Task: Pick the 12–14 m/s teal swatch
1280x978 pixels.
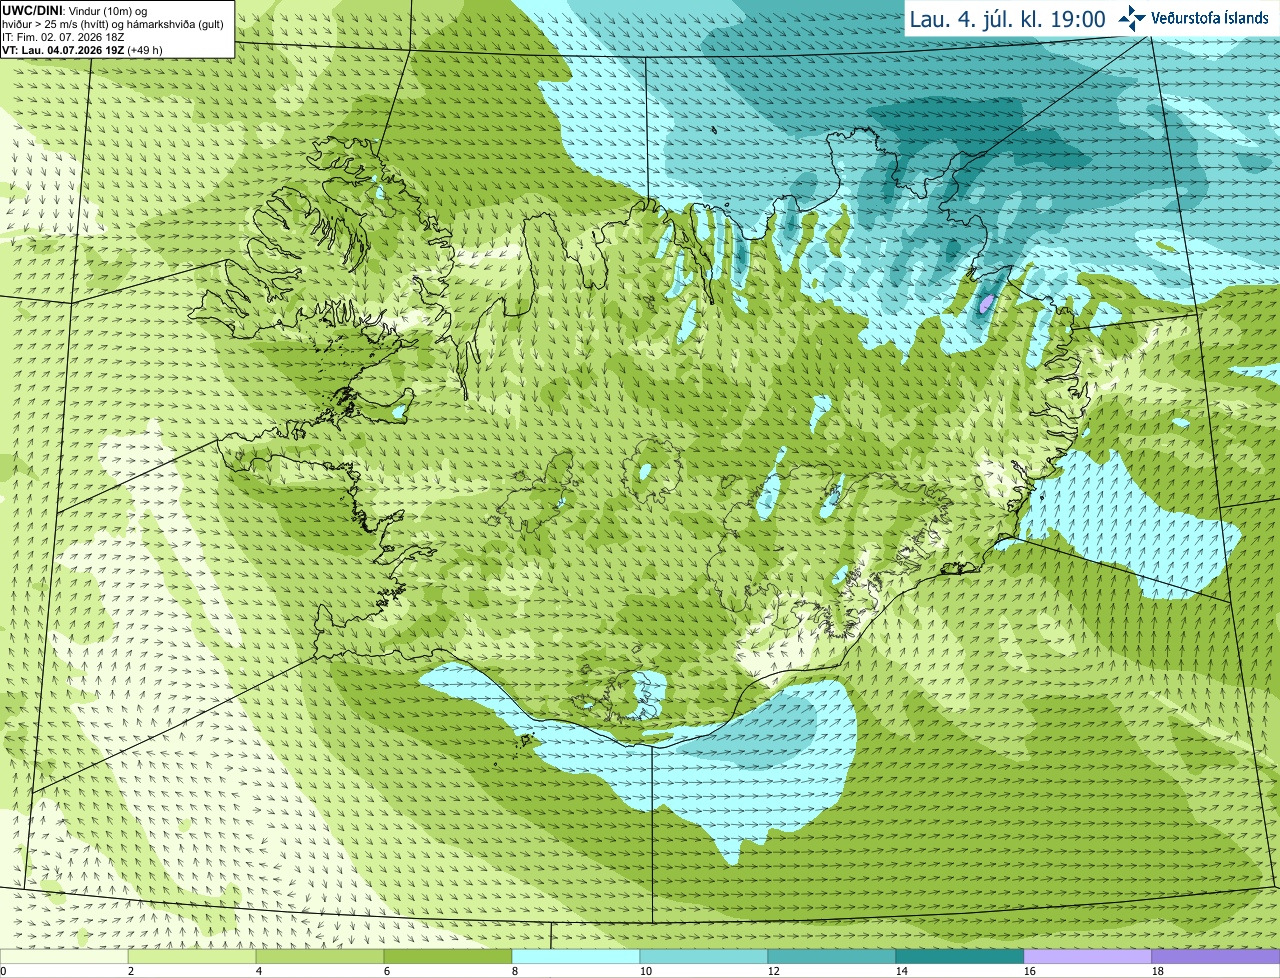Action: pyautogui.click(x=832, y=957)
